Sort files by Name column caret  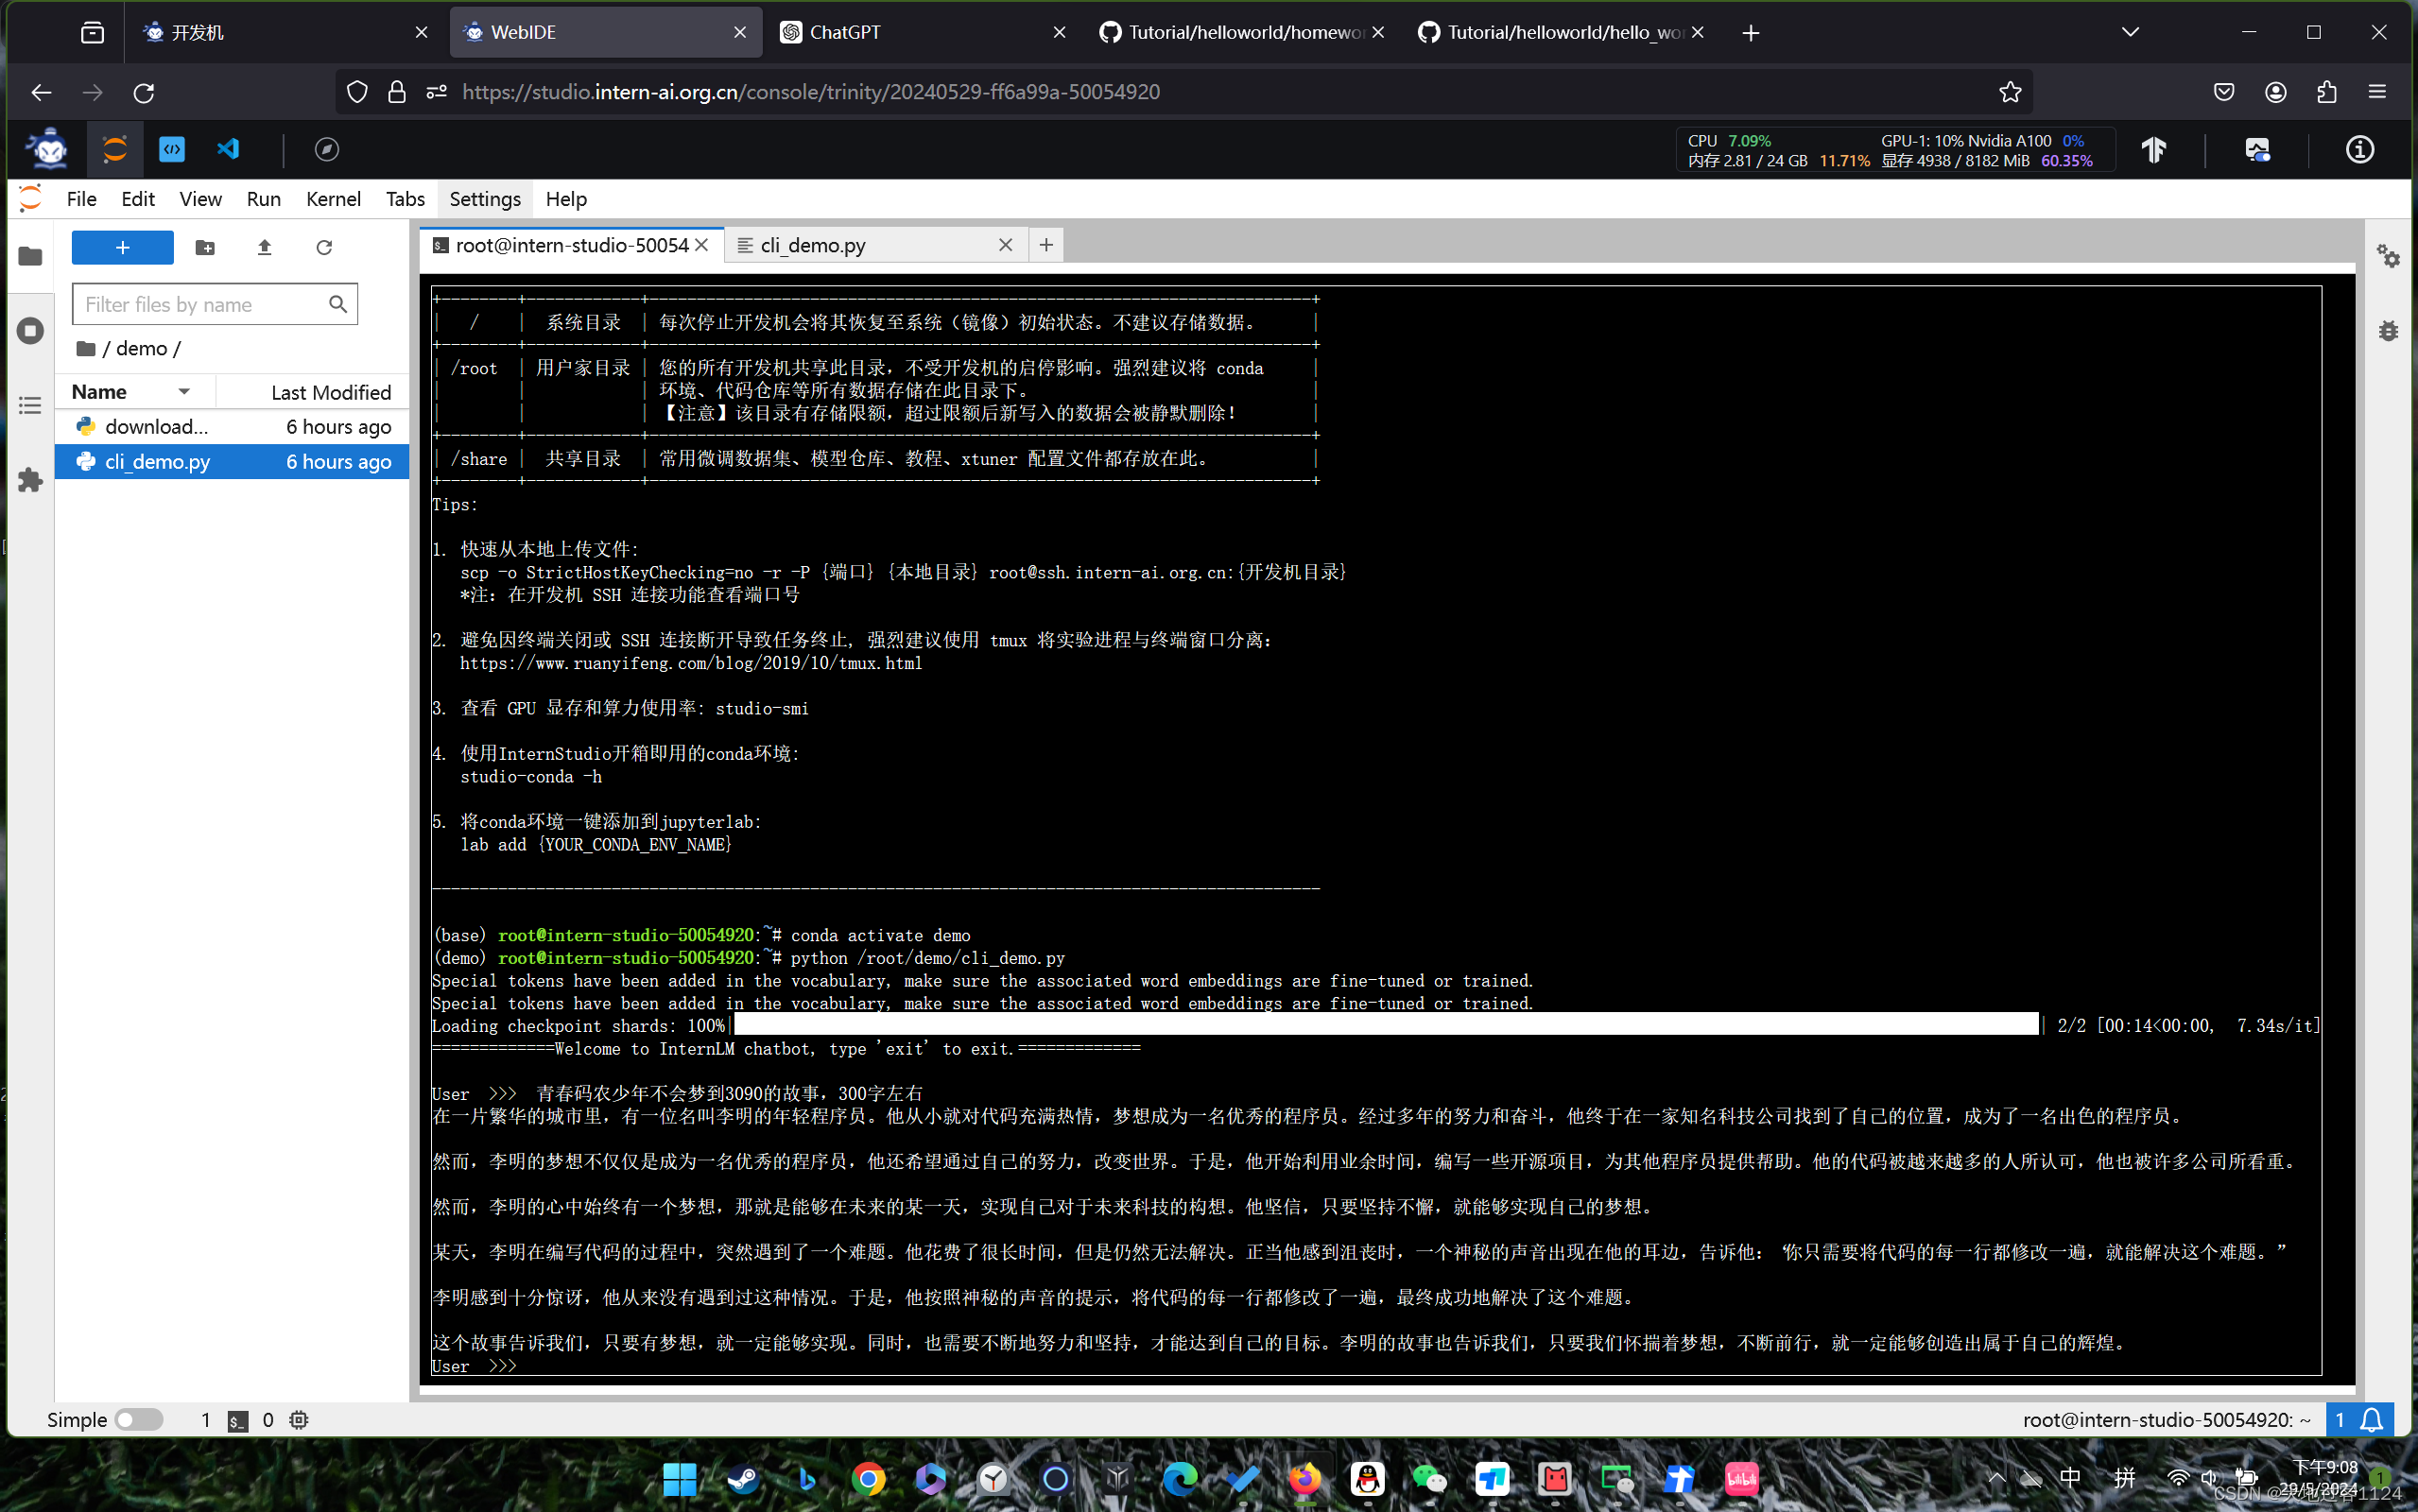tap(184, 392)
